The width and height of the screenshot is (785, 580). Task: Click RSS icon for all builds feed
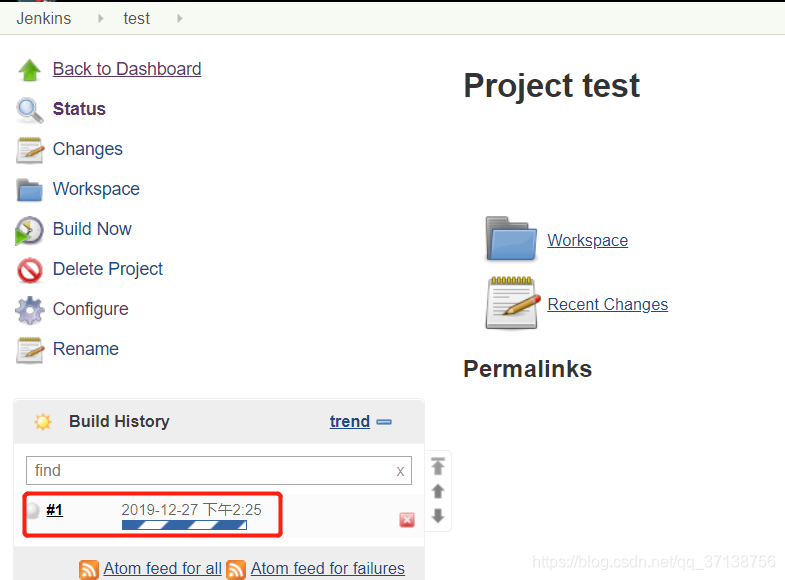89,569
